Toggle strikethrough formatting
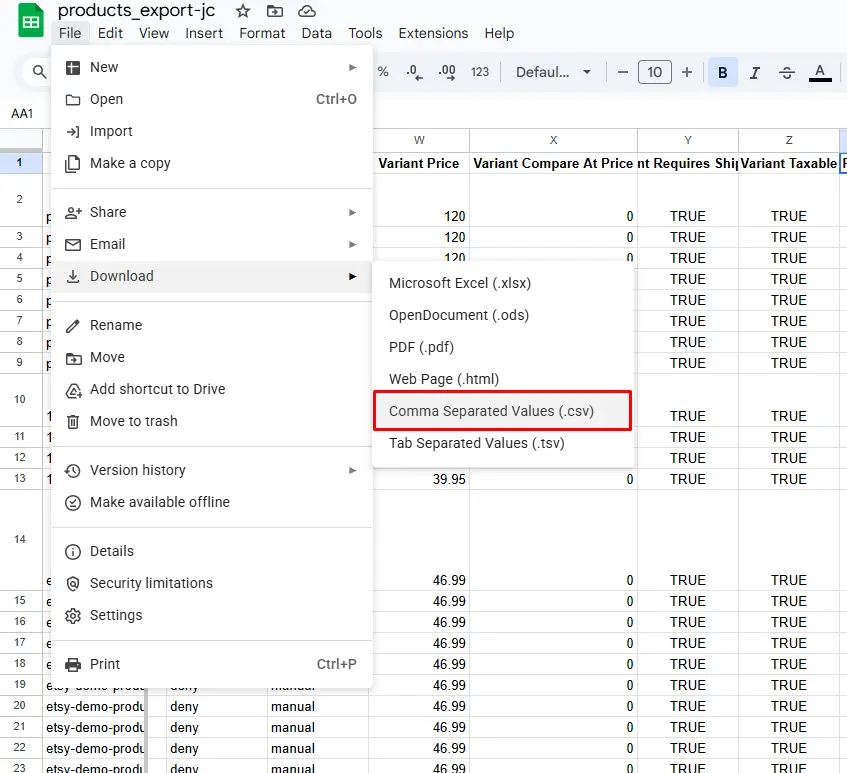 pyautogui.click(x=787, y=72)
